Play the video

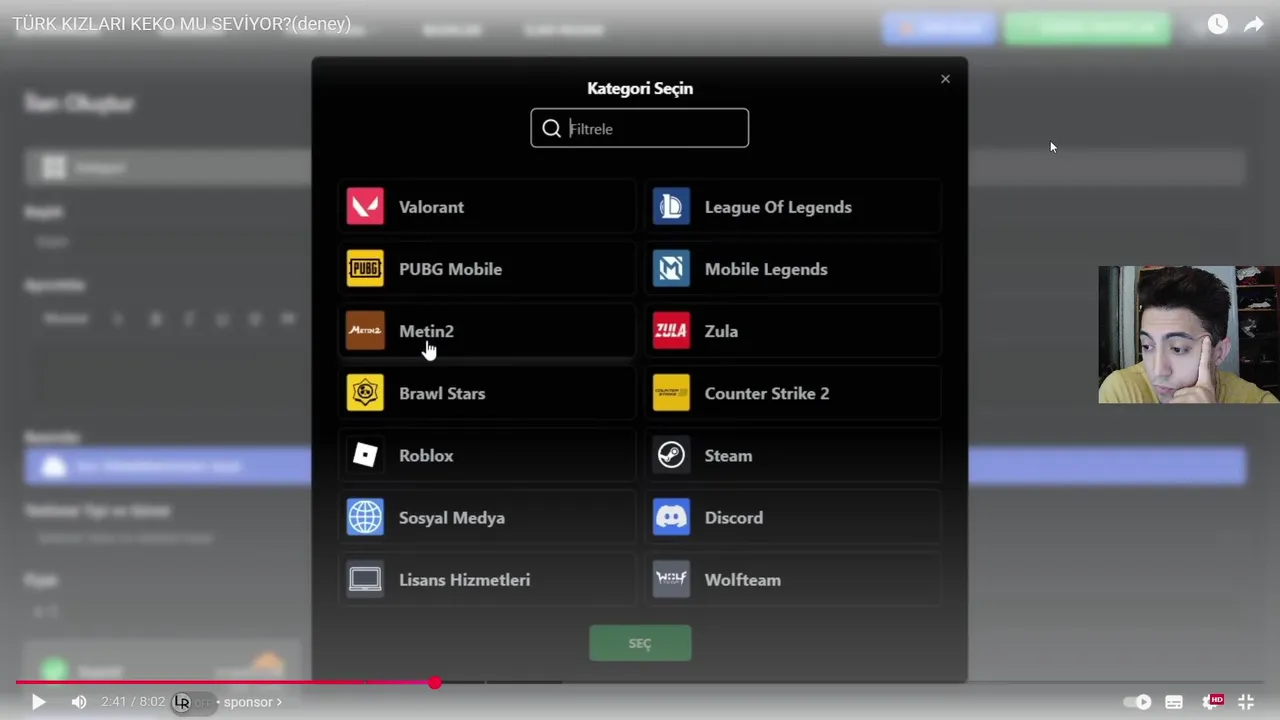(x=38, y=702)
